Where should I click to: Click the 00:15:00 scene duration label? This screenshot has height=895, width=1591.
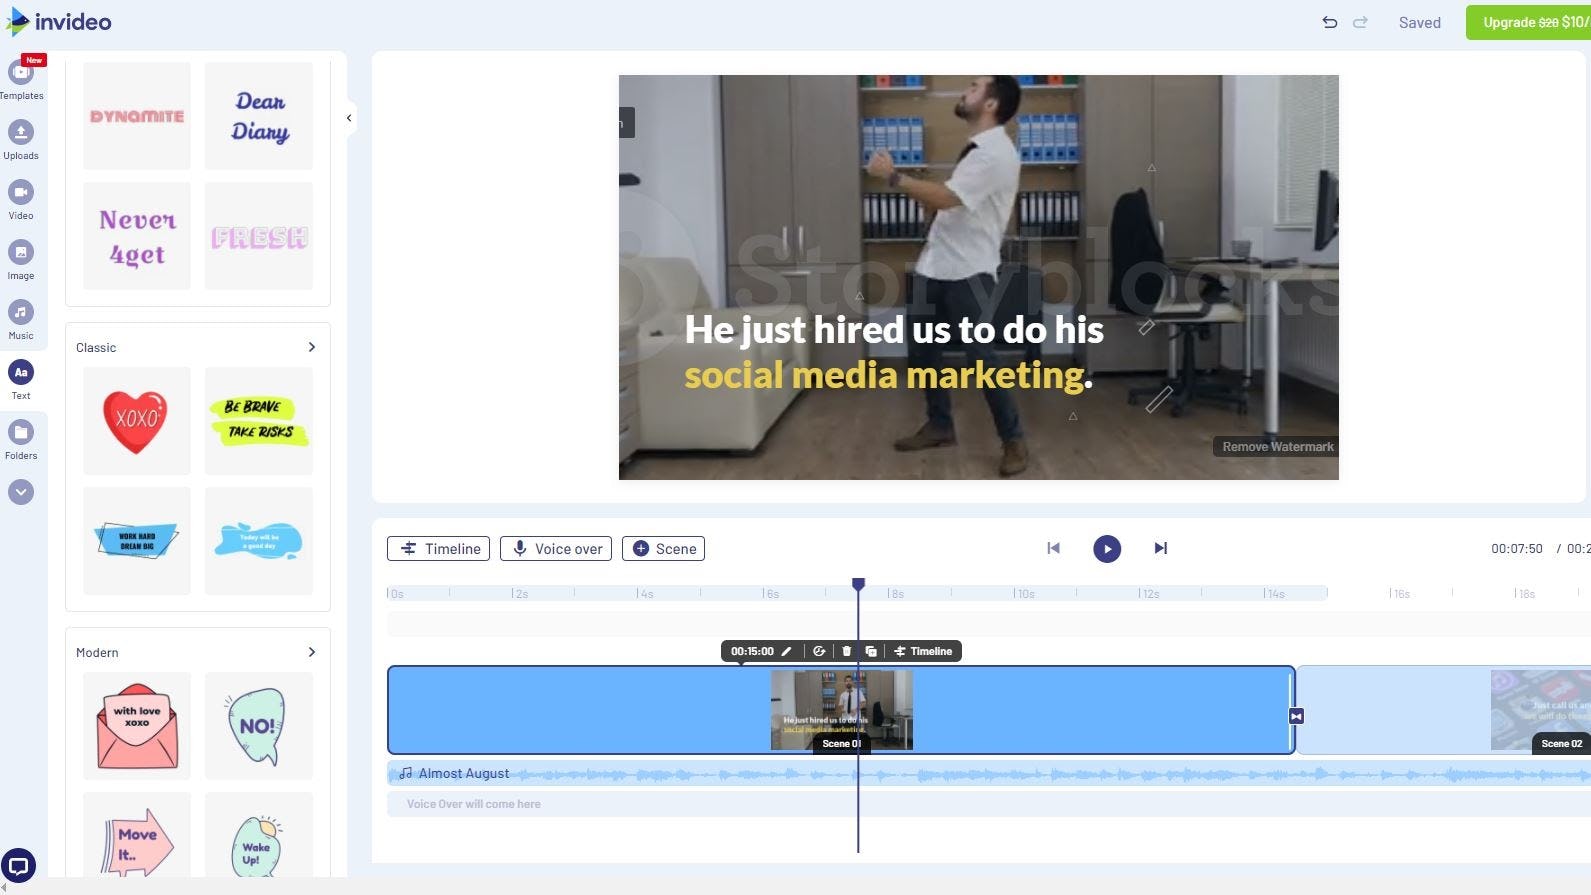(752, 651)
